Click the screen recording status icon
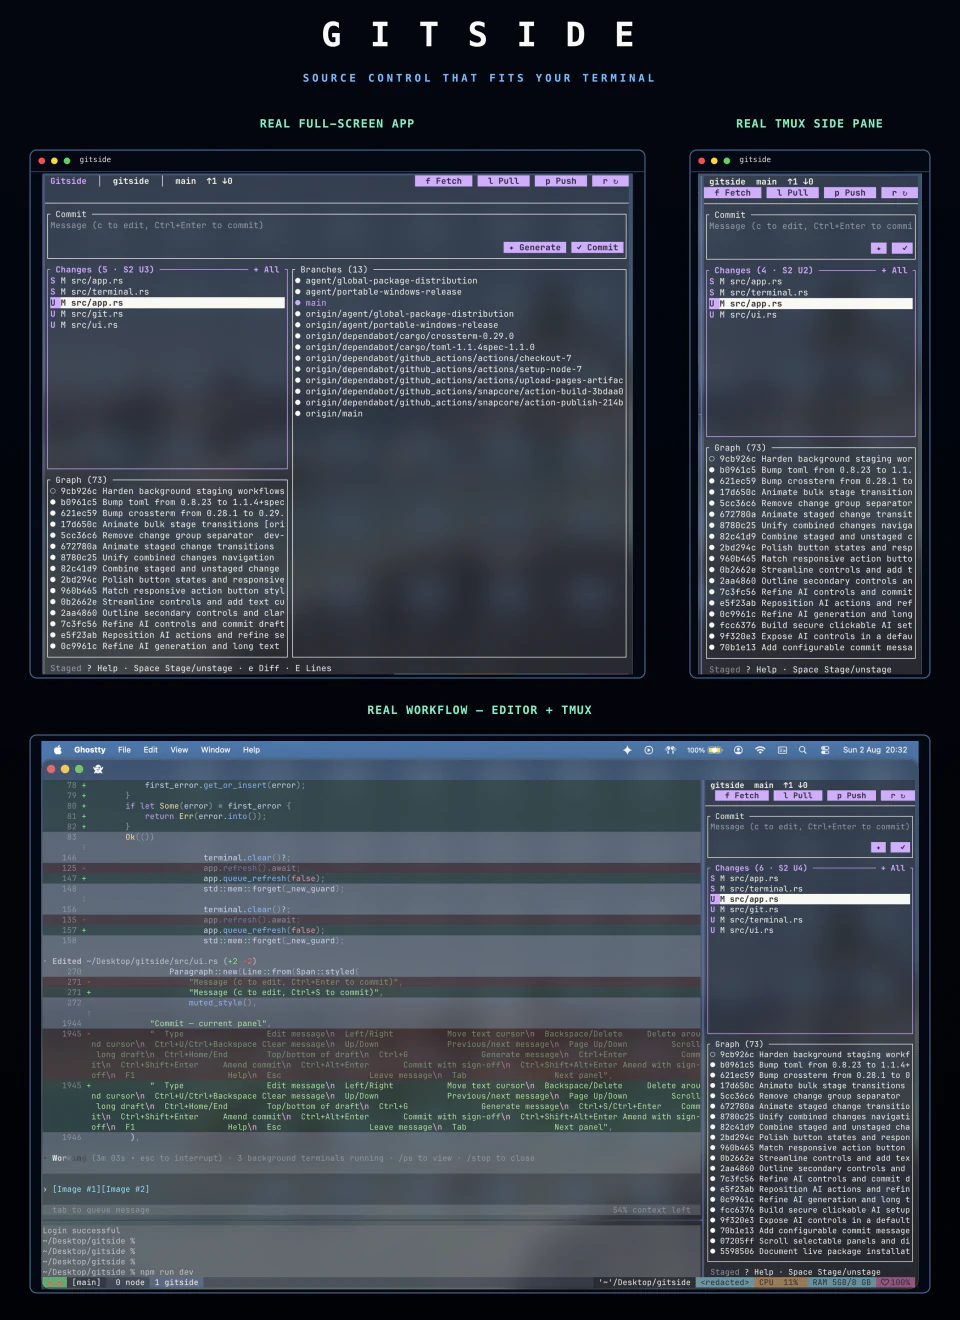Image resolution: width=960 pixels, height=1320 pixels. coord(649,750)
